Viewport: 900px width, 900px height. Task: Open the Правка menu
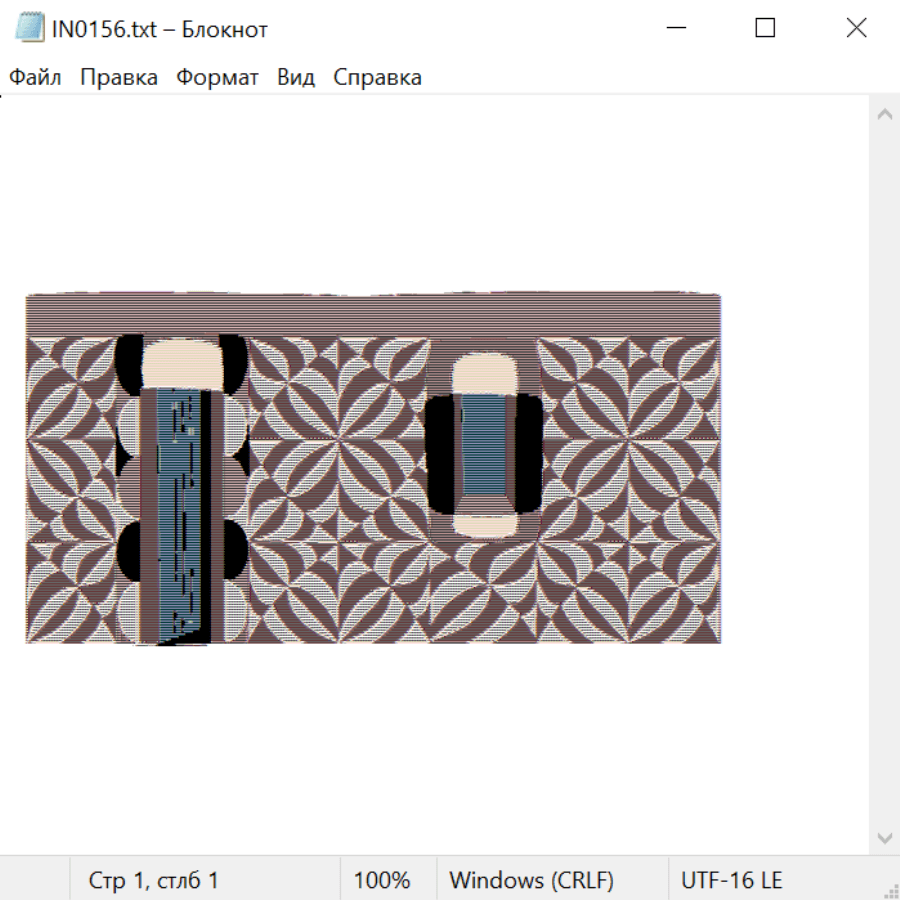pos(118,78)
